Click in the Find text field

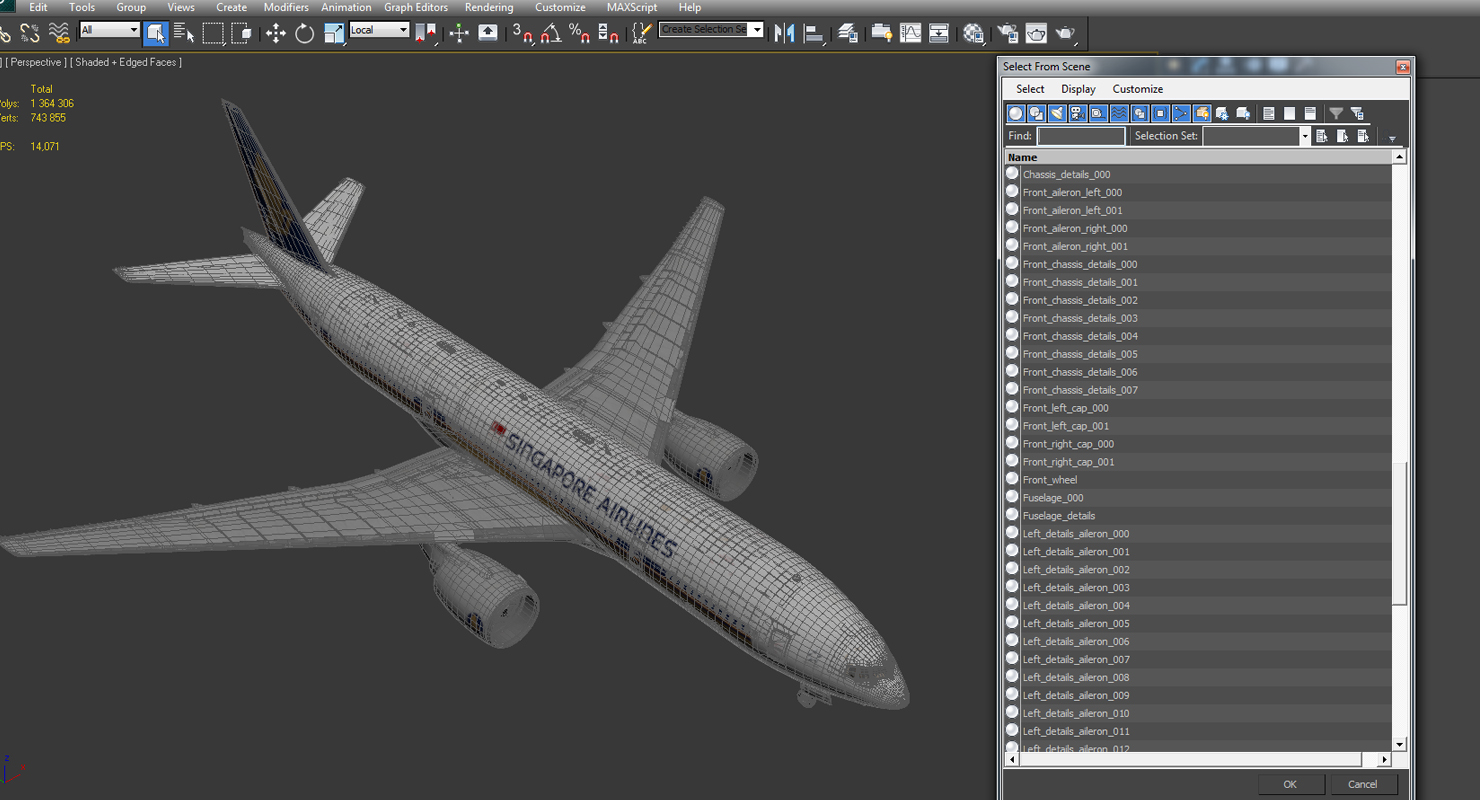point(1081,136)
